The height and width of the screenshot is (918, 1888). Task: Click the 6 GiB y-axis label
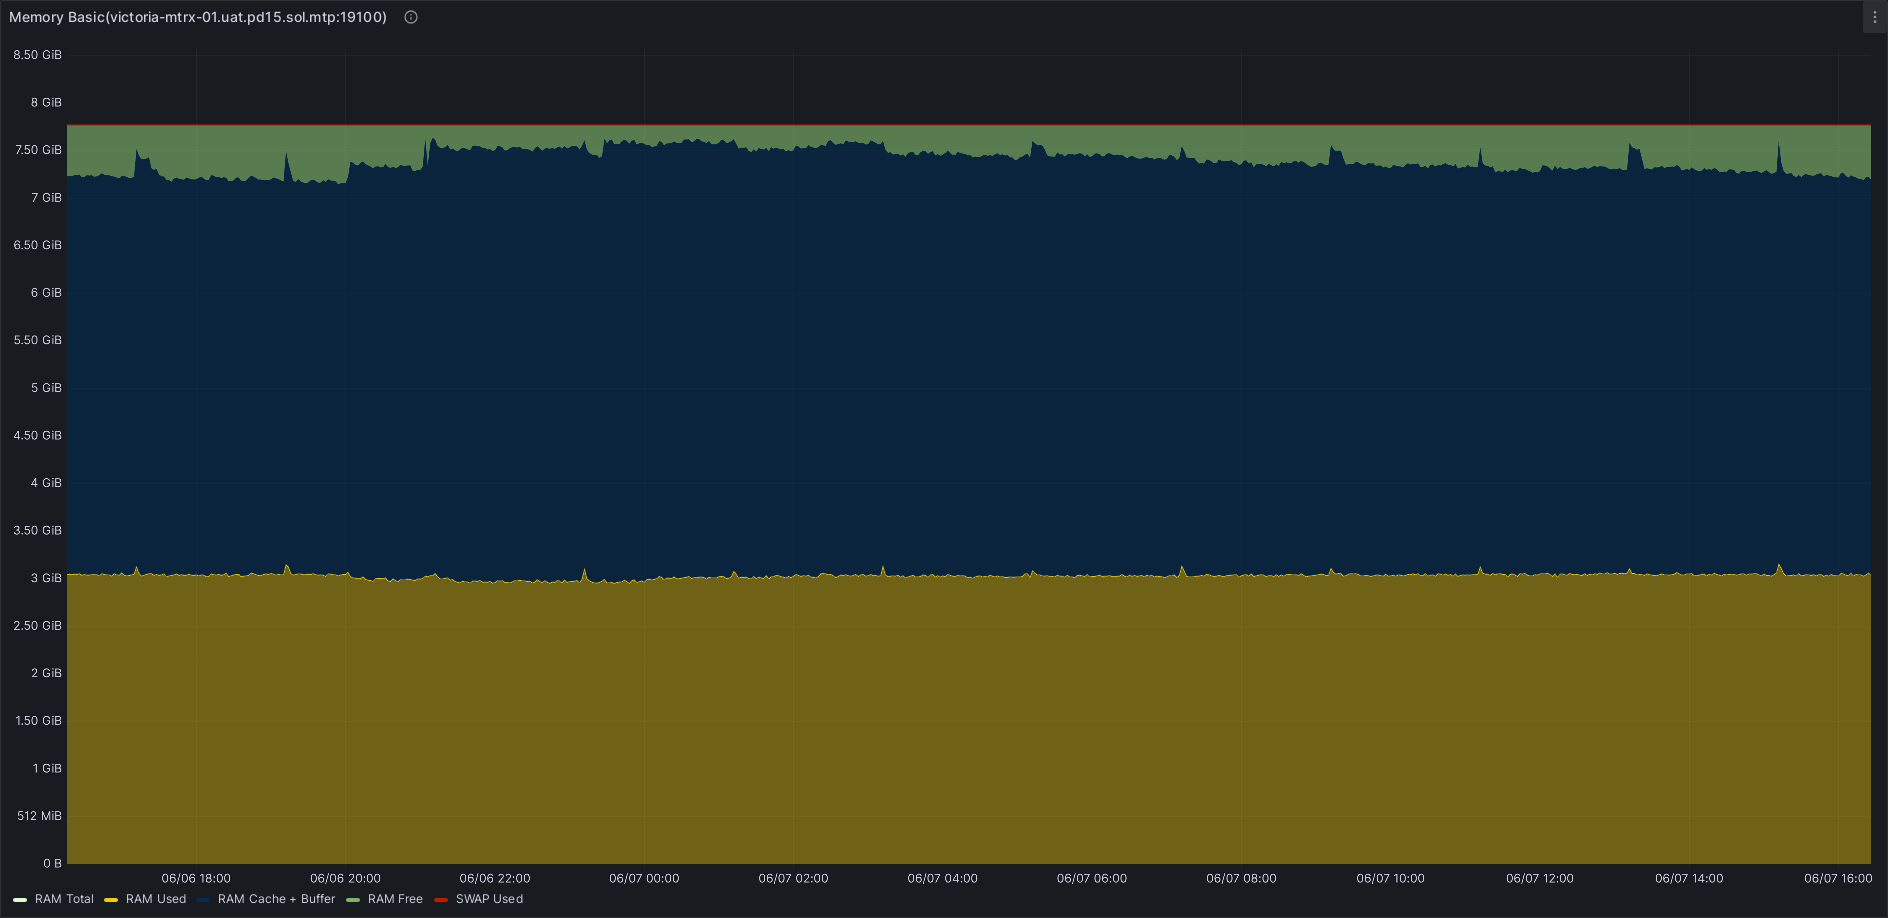click(x=46, y=293)
